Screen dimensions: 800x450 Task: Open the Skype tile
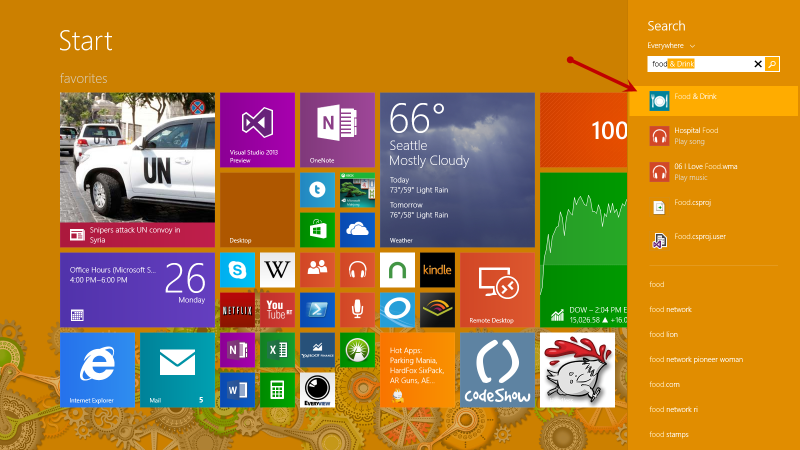237,269
